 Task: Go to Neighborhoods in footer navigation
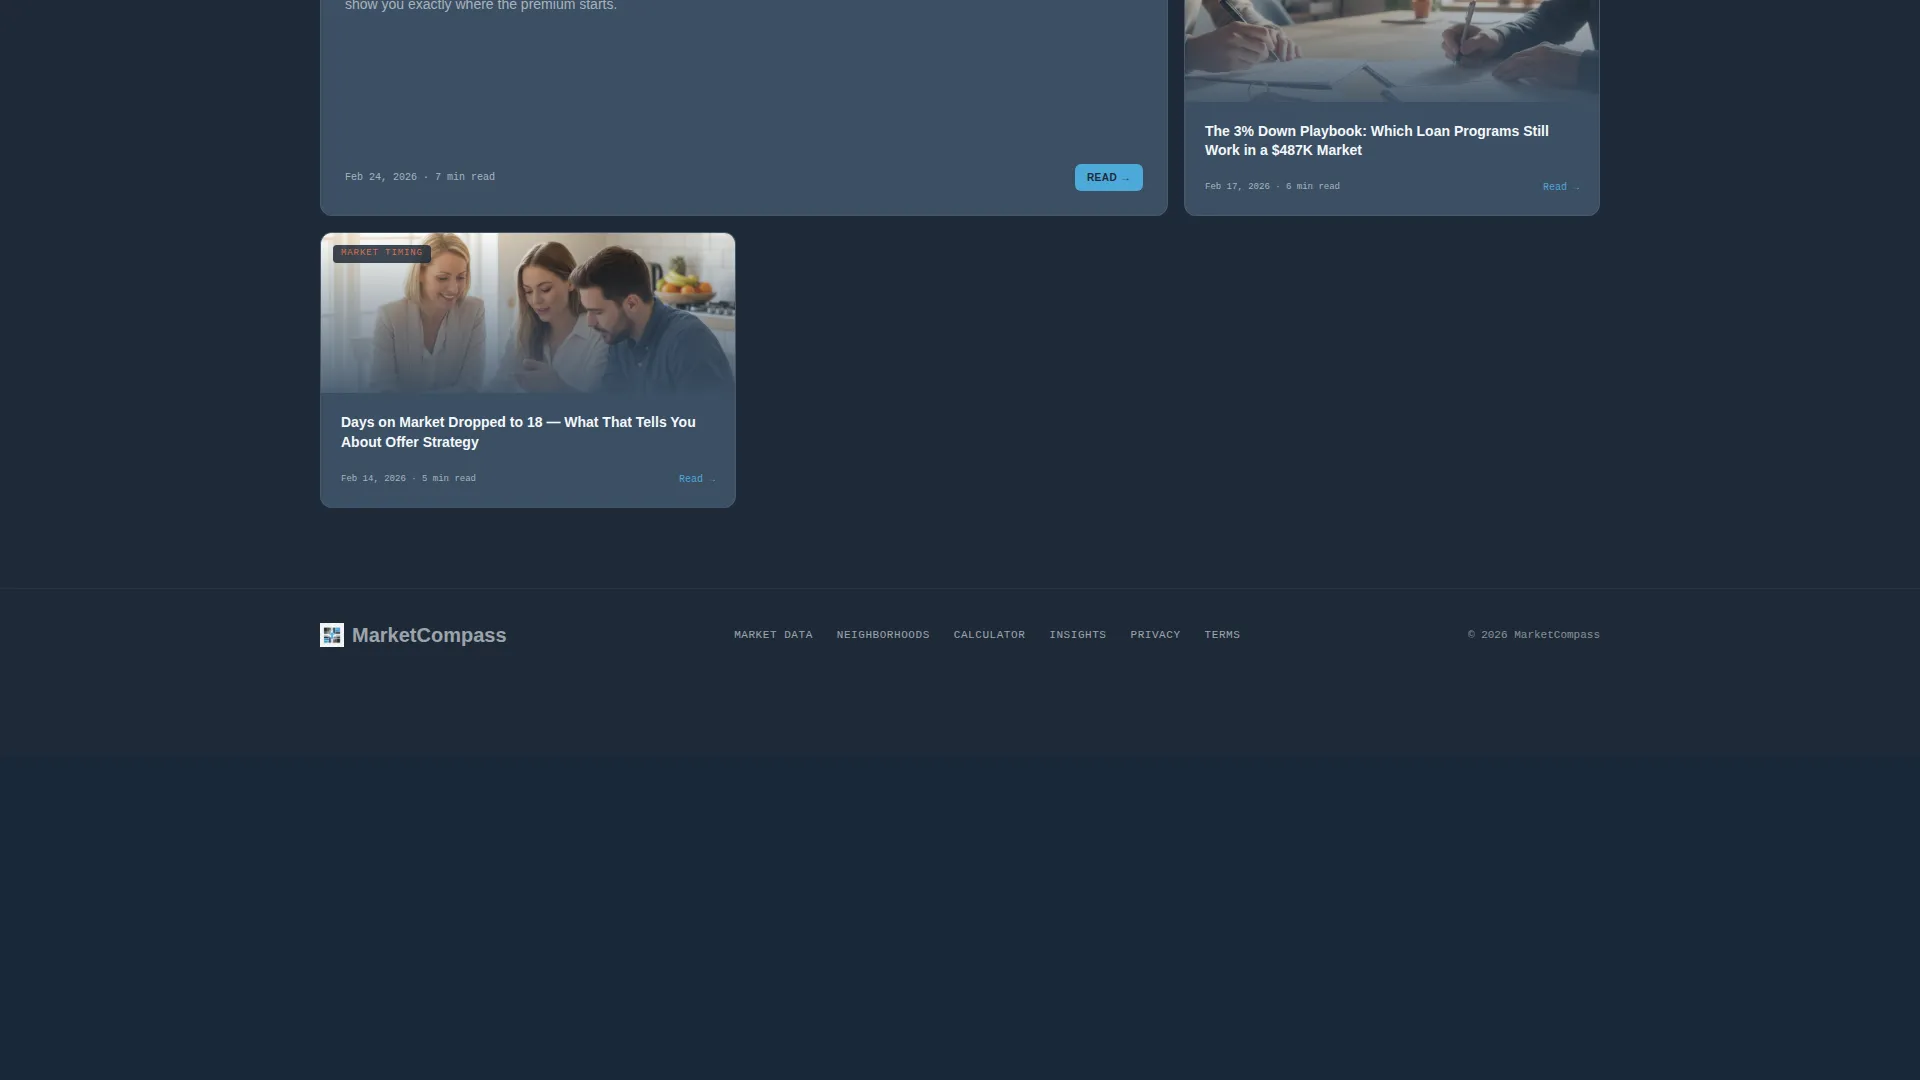coord(883,635)
